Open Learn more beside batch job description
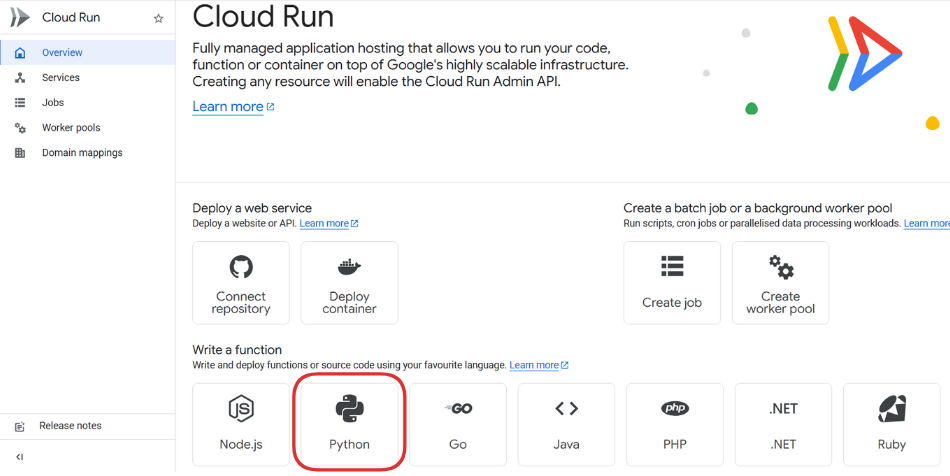 [x=927, y=223]
